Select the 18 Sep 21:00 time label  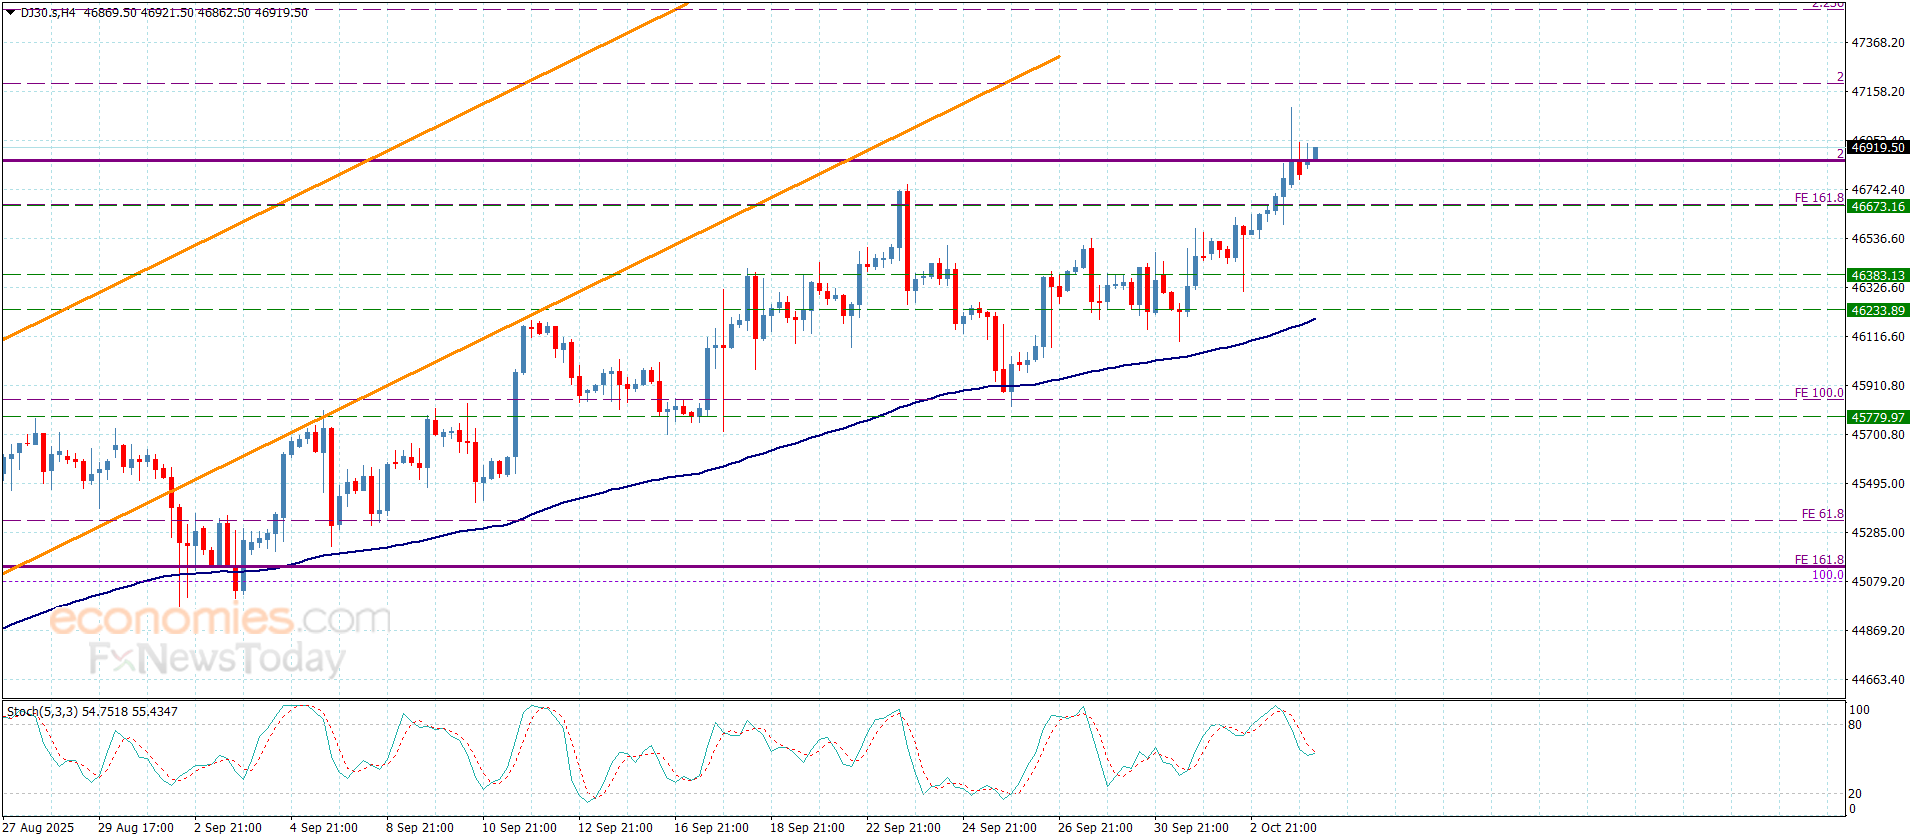[807, 827]
